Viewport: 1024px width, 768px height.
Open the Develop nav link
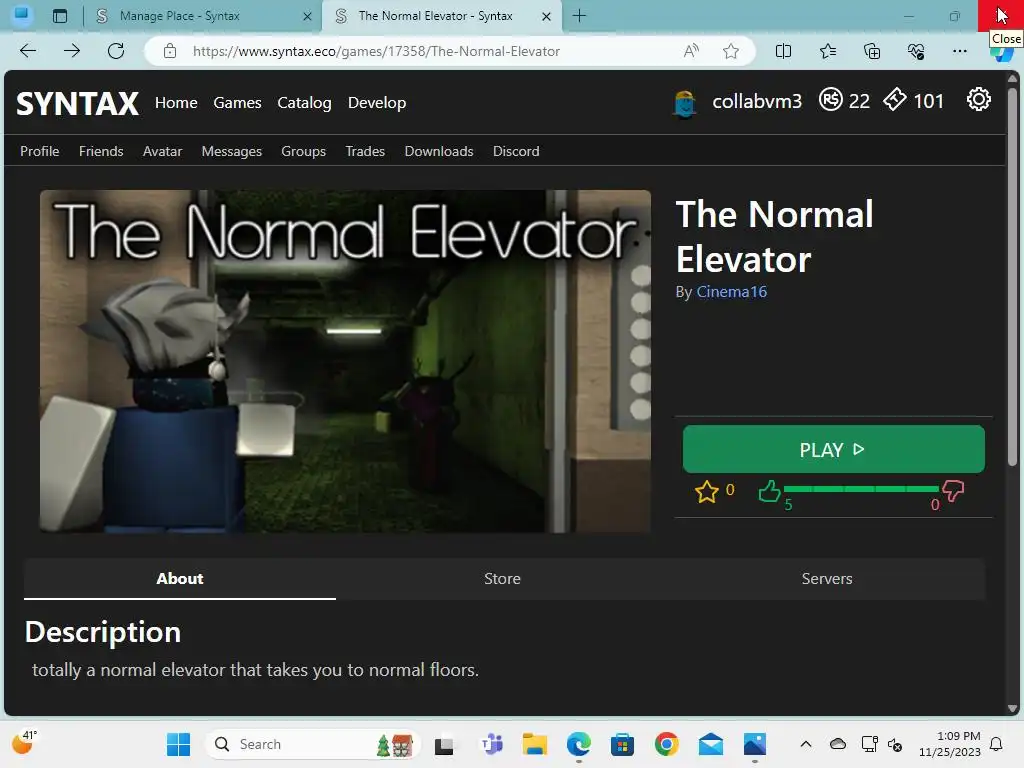click(x=377, y=103)
